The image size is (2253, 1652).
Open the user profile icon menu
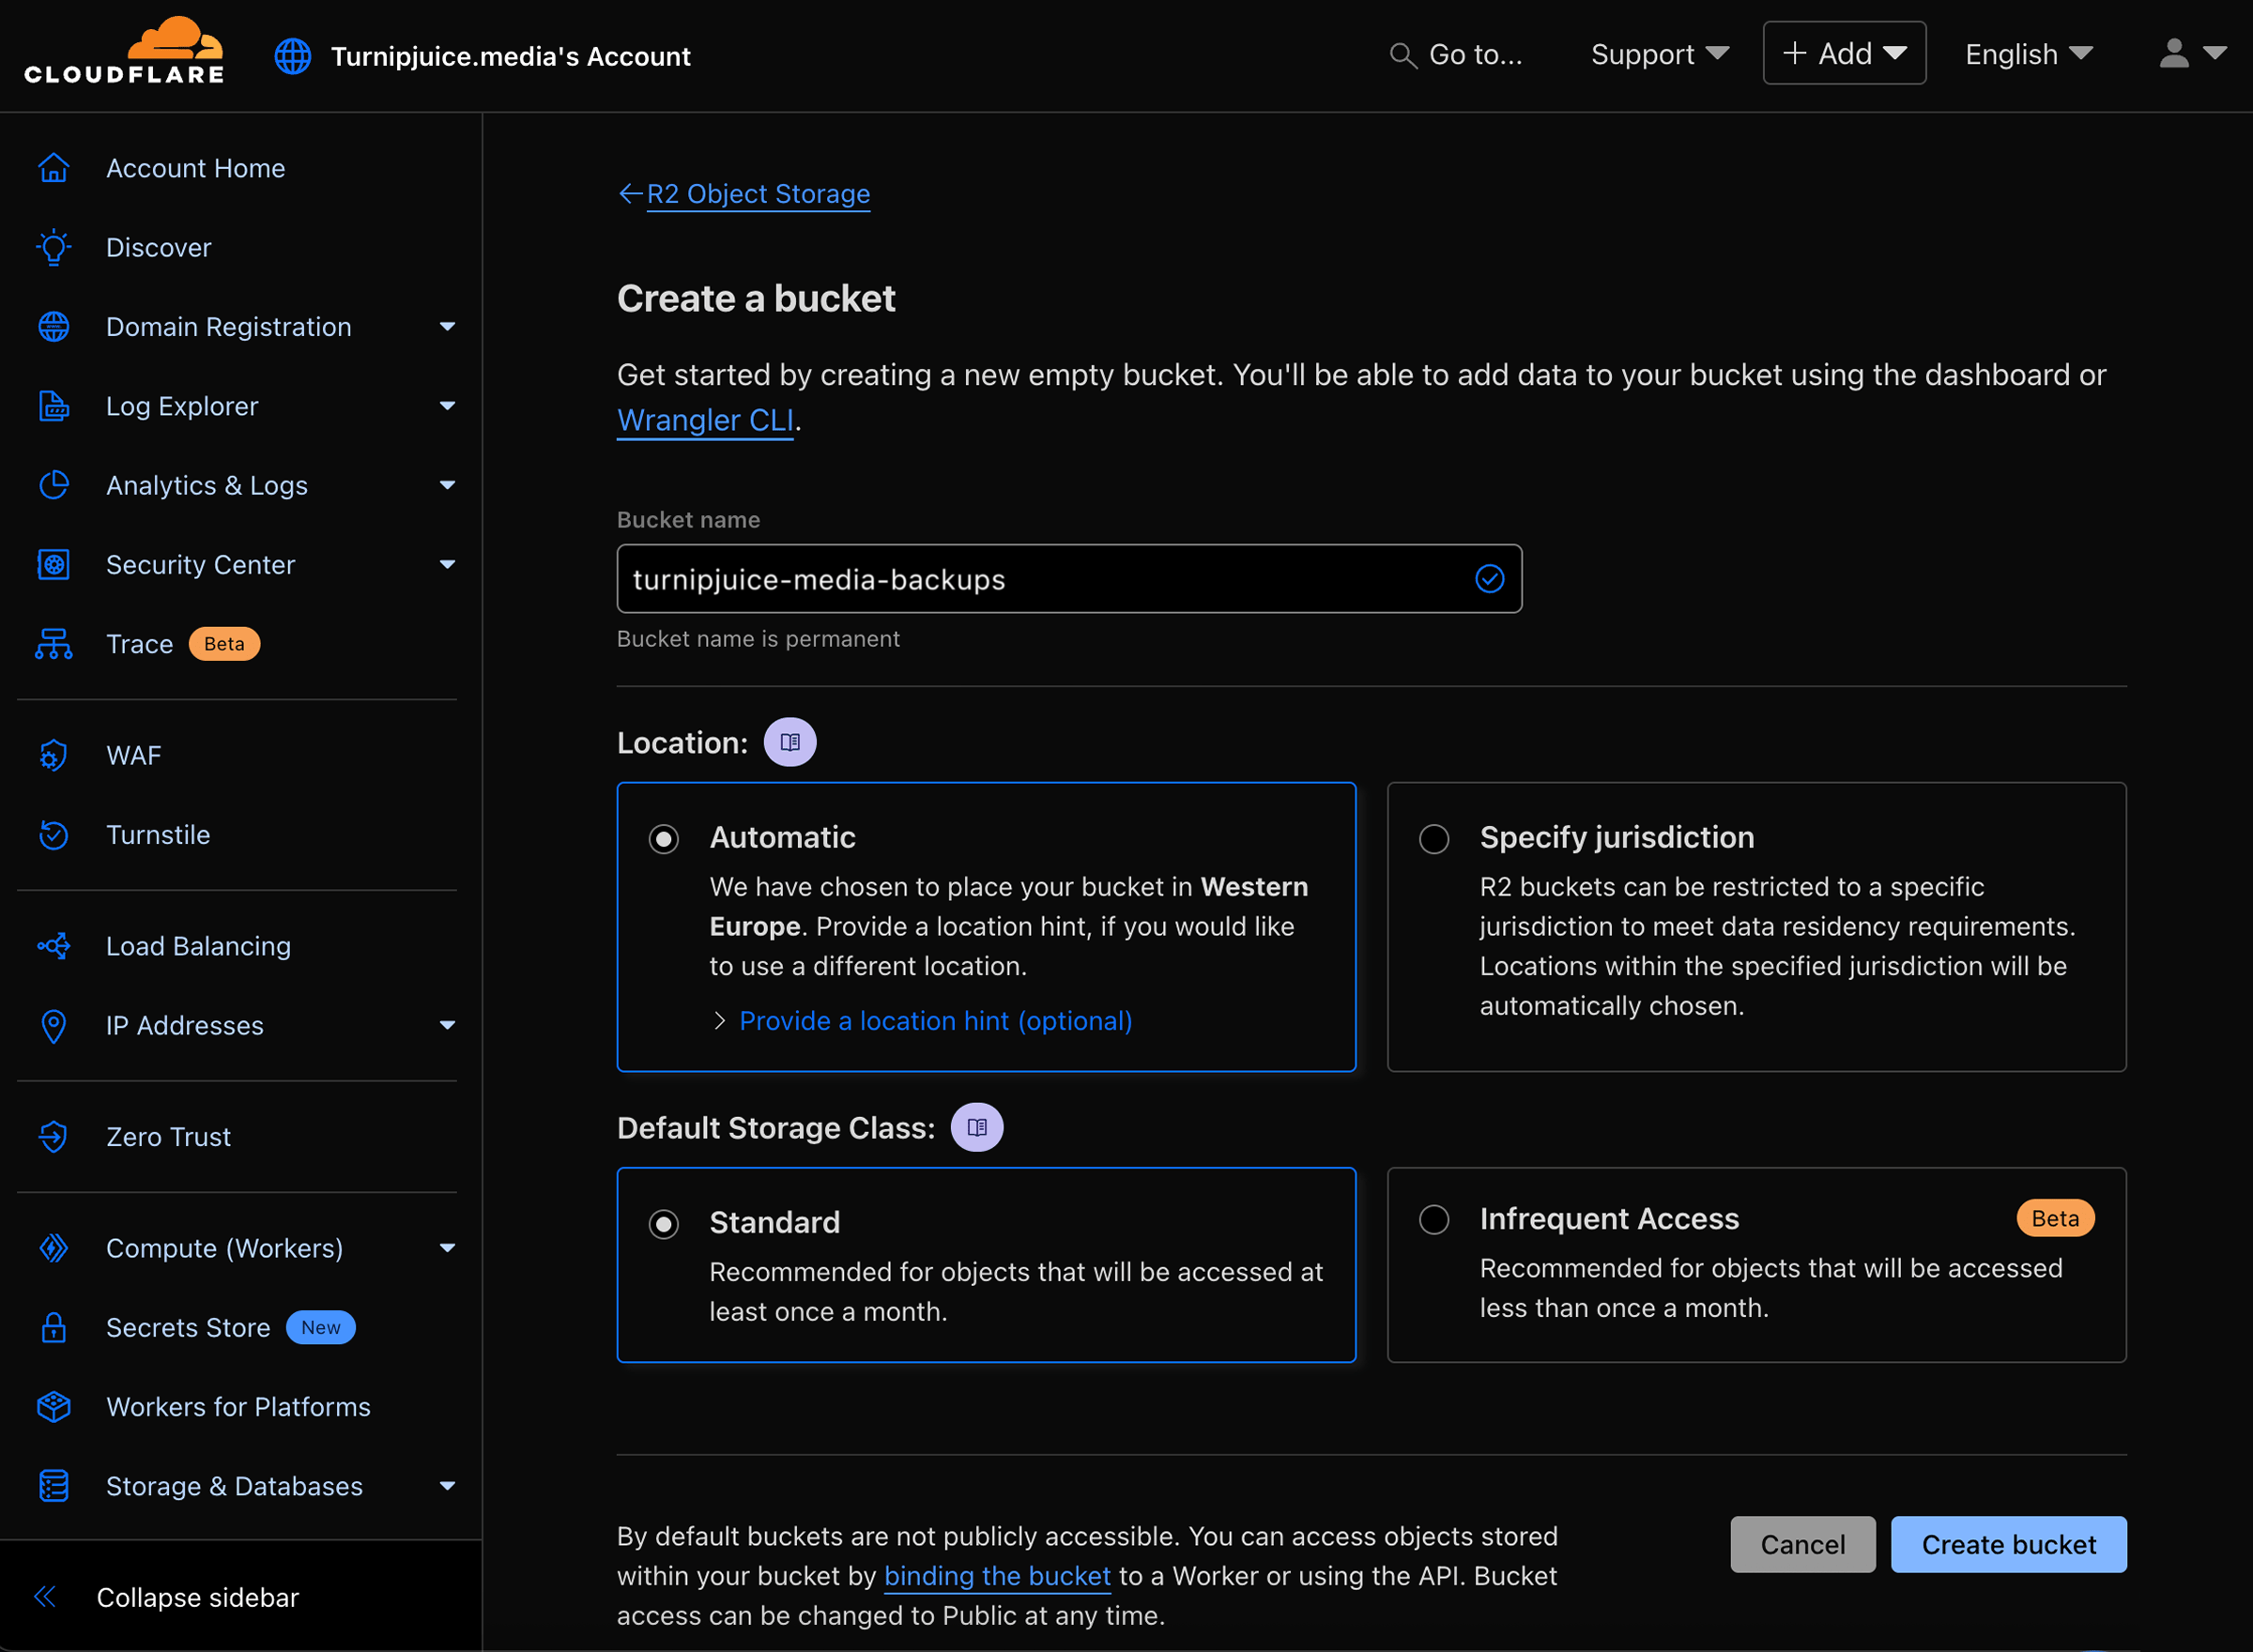coord(2192,53)
